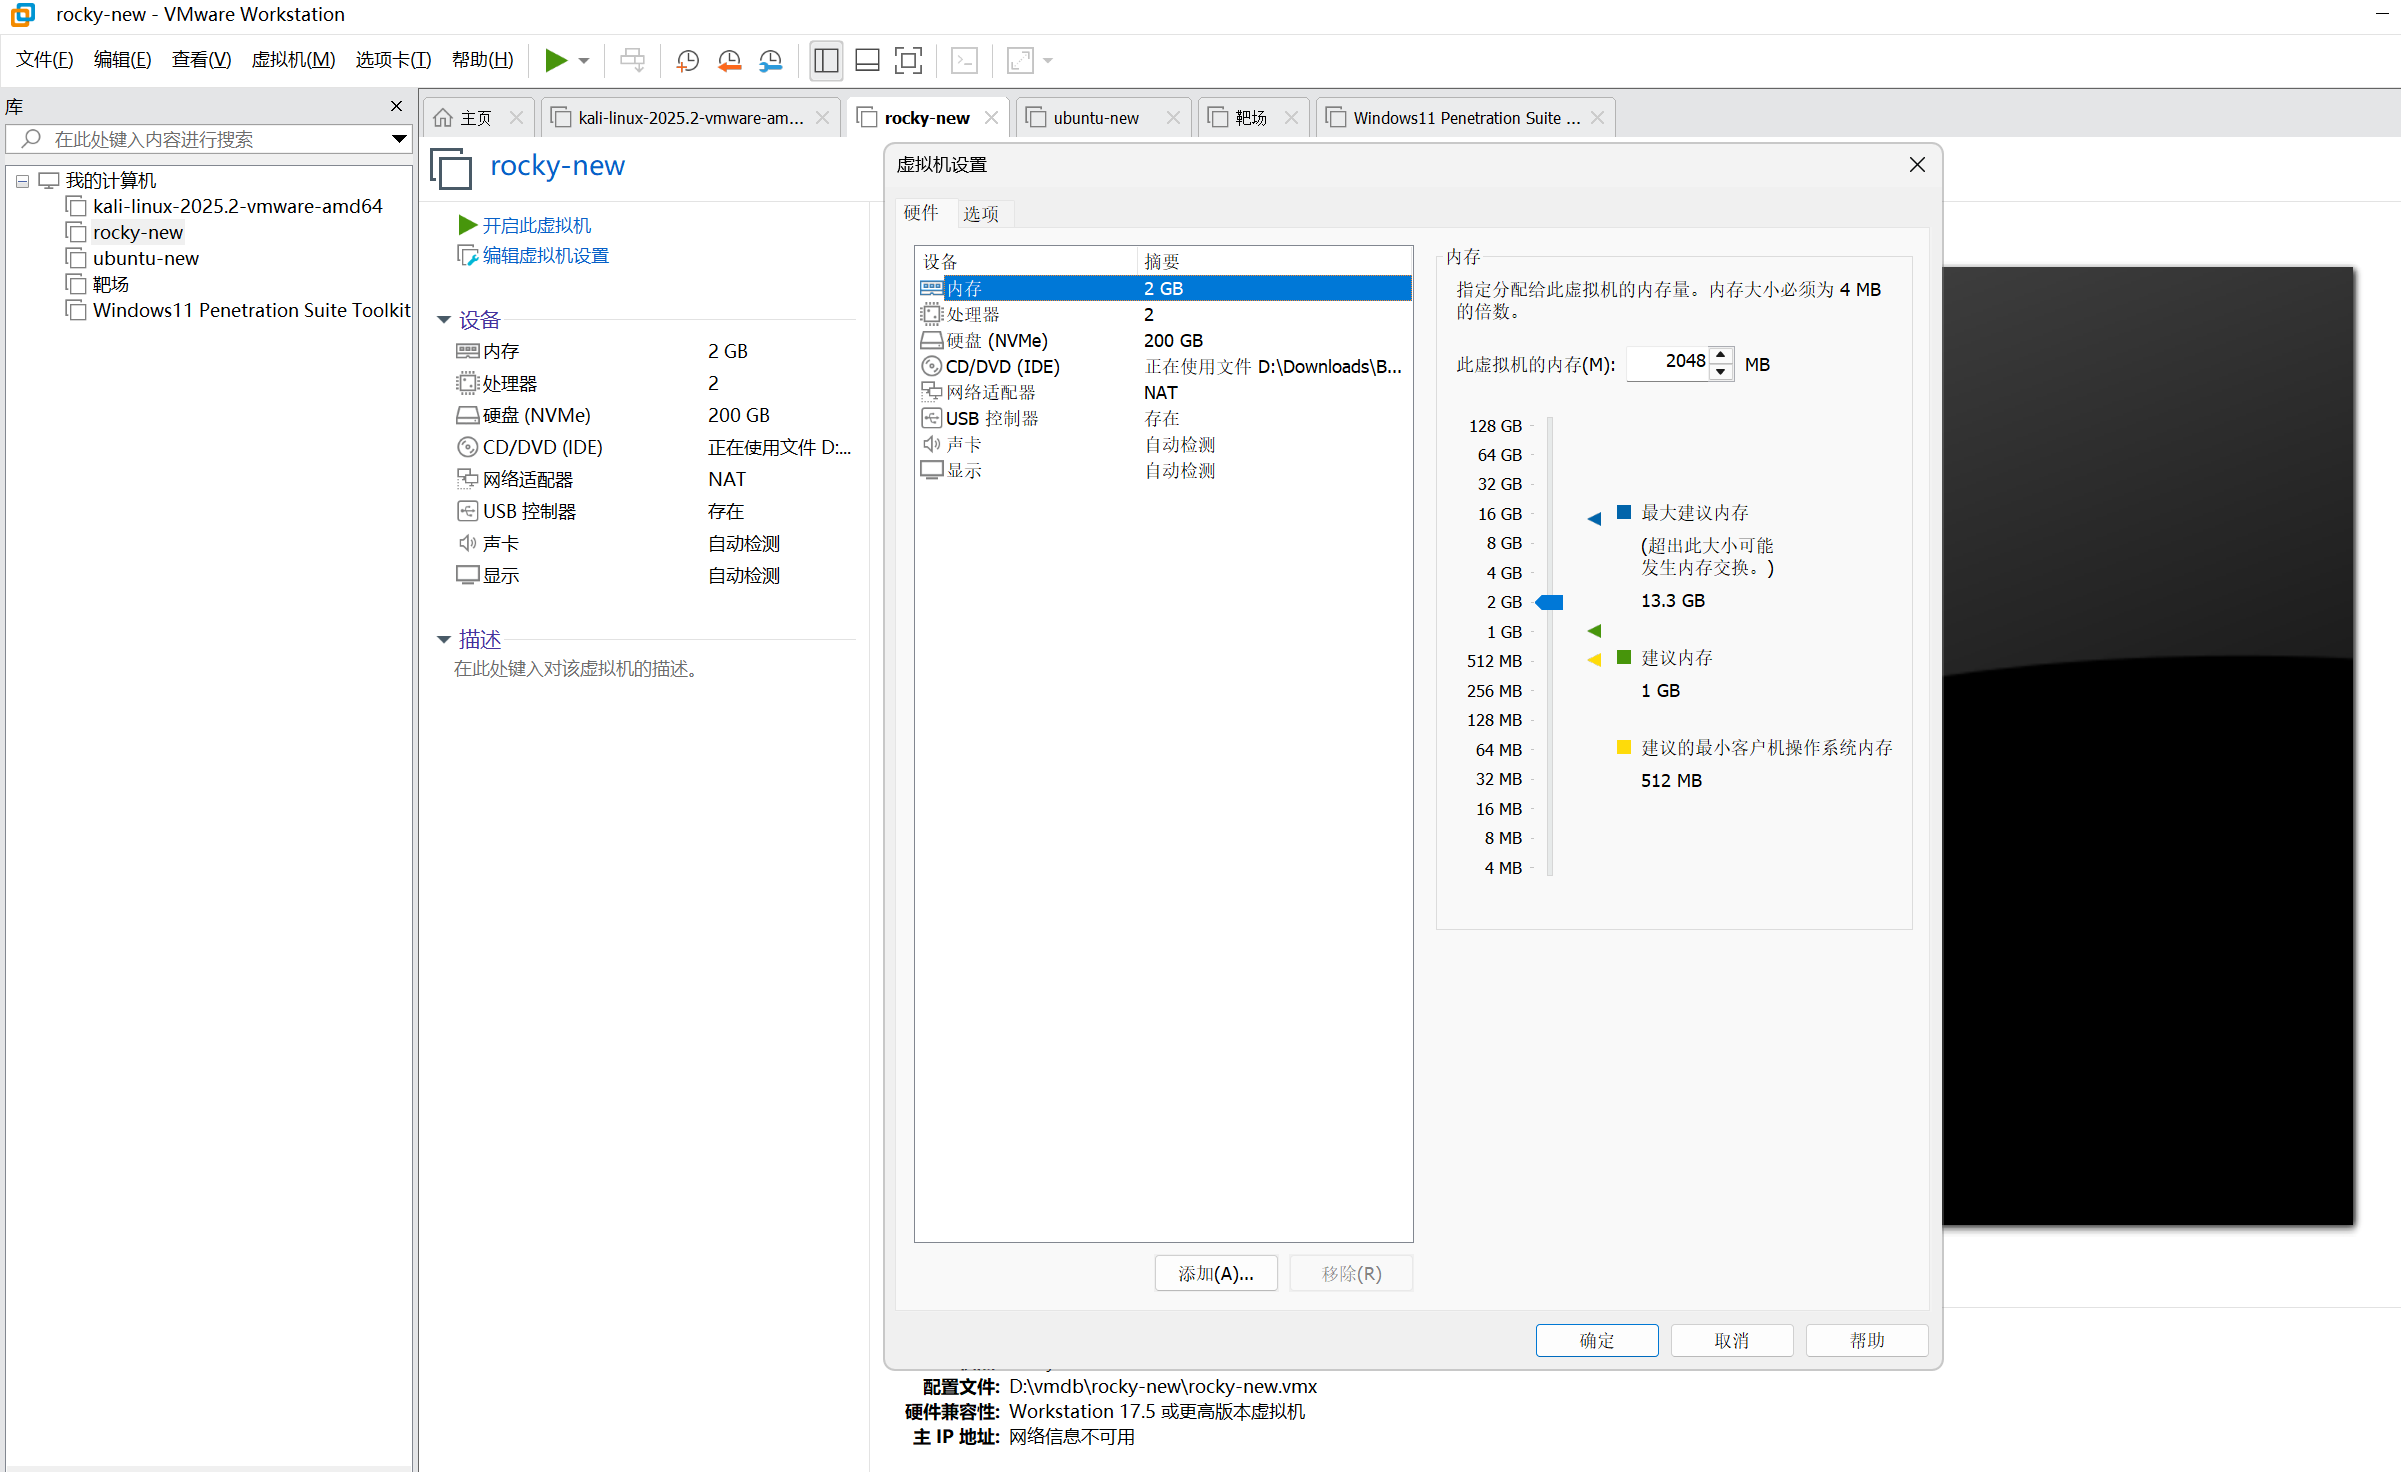The height and width of the screenshot is (1472, 2401).
Task: Select 内存 row in device list
Action: pos(1164,288)
